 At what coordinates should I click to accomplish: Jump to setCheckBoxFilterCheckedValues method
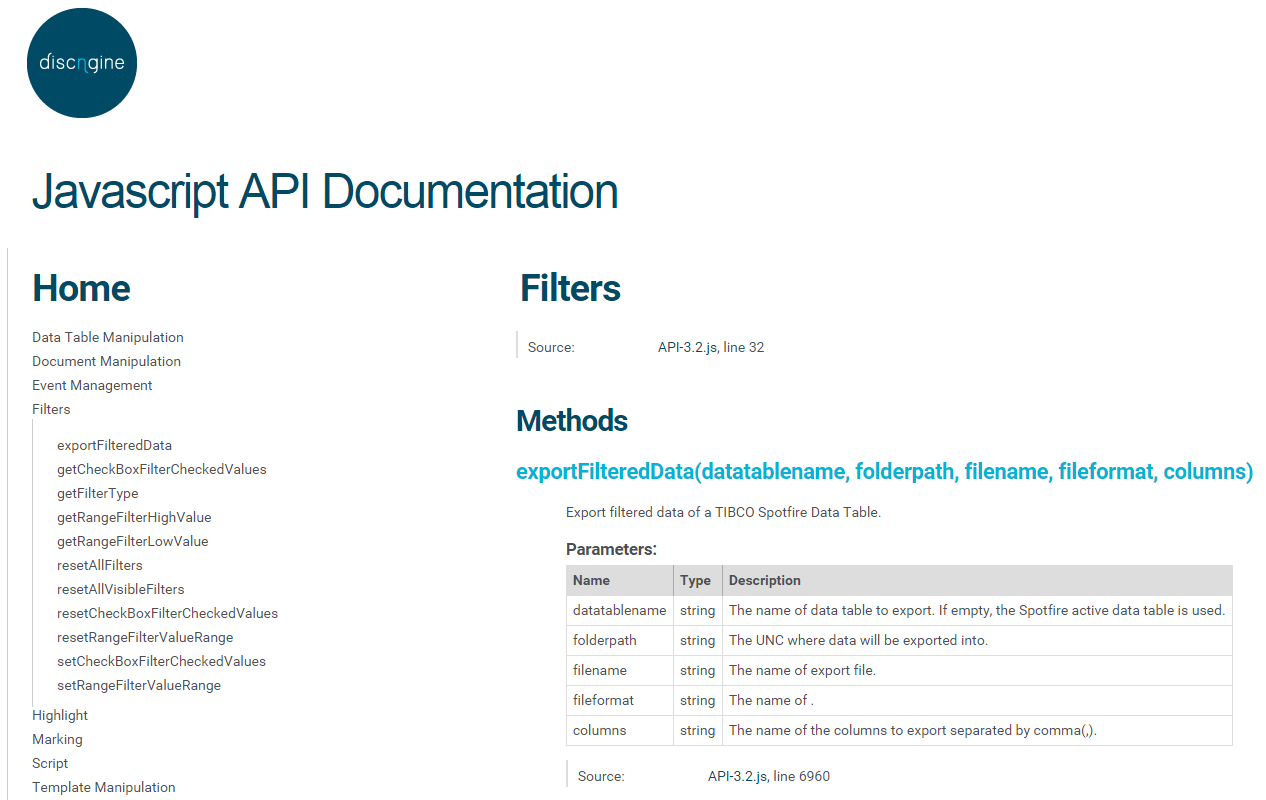click(162, 661)
